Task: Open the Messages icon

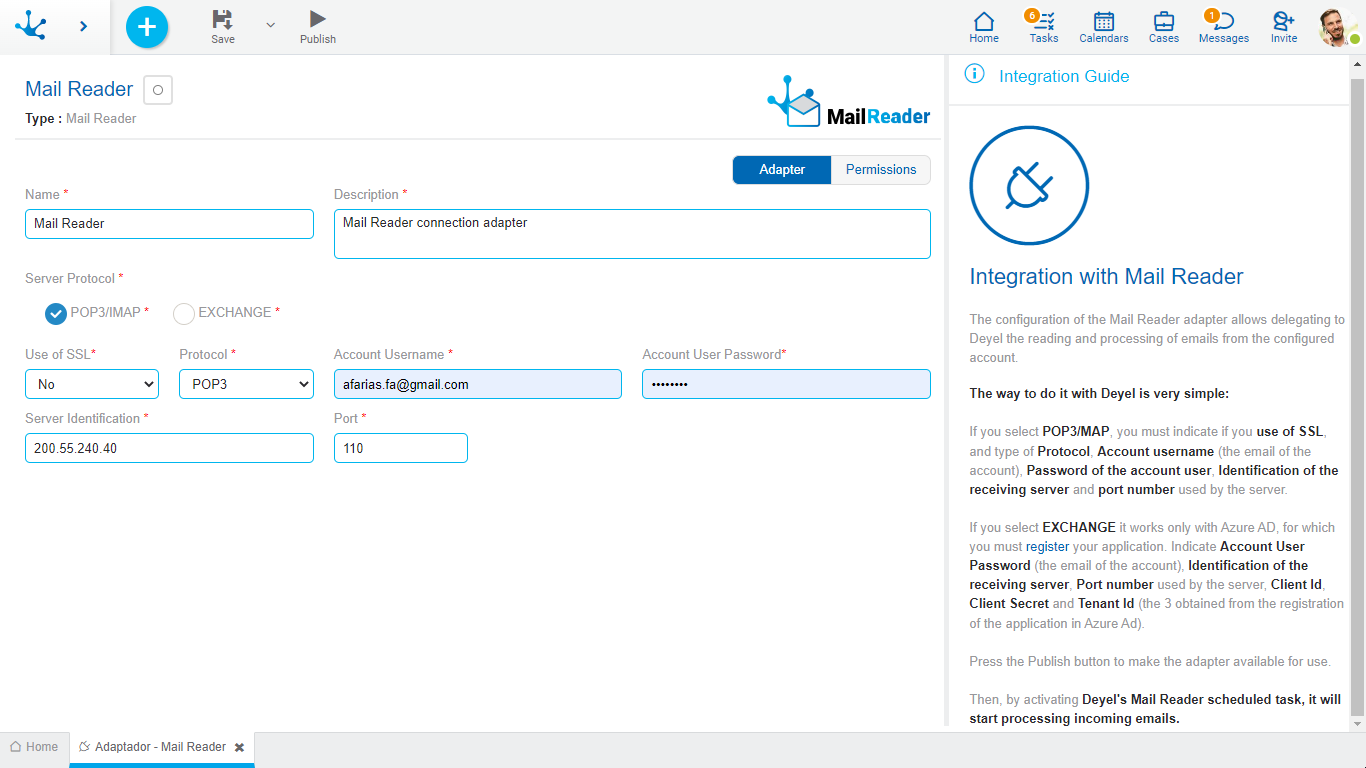Action: (x=1223, y=23)
